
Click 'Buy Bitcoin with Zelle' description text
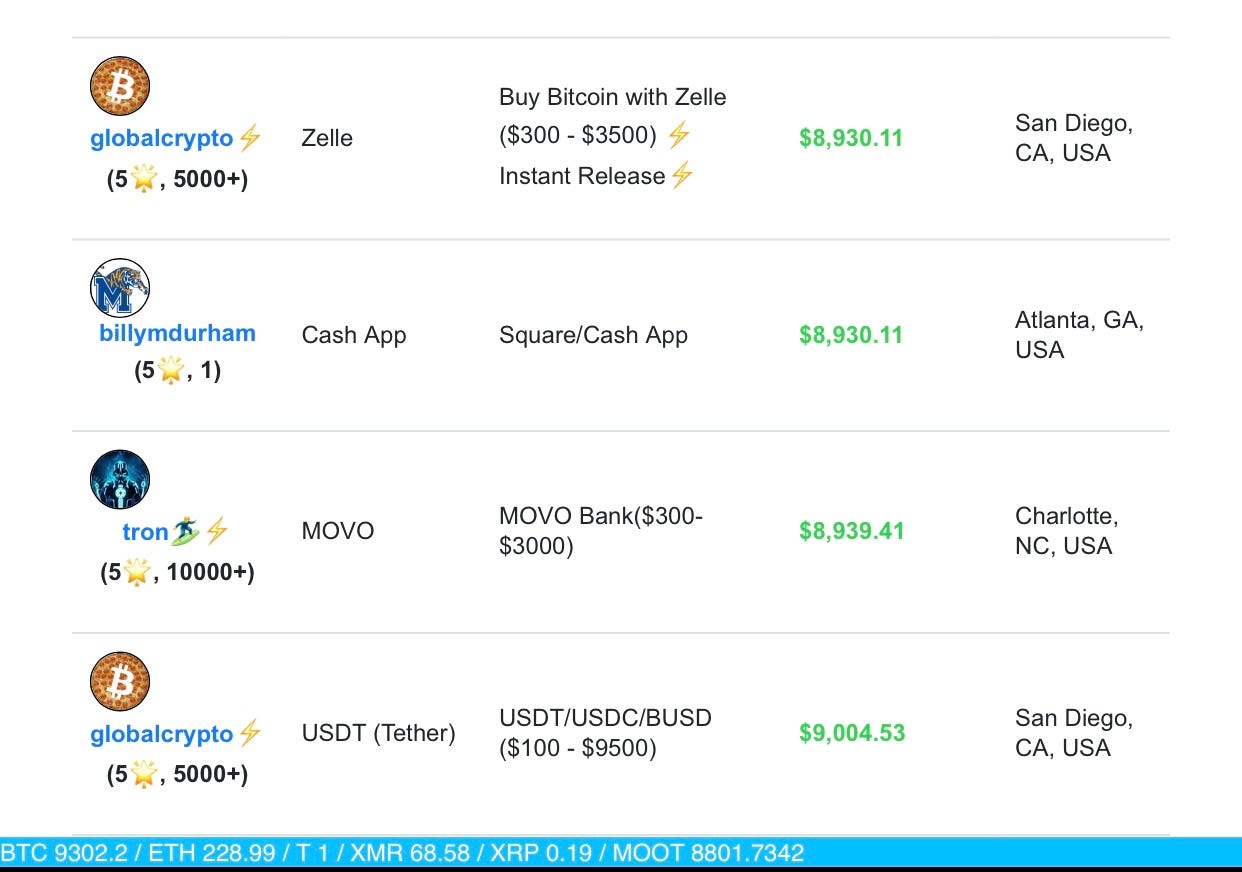pos(613,97)
